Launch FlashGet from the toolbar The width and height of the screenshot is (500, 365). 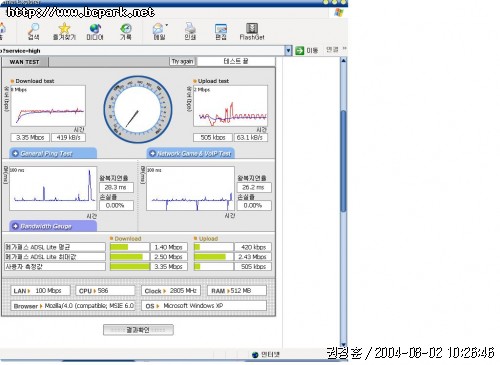(x=252, y=31)
